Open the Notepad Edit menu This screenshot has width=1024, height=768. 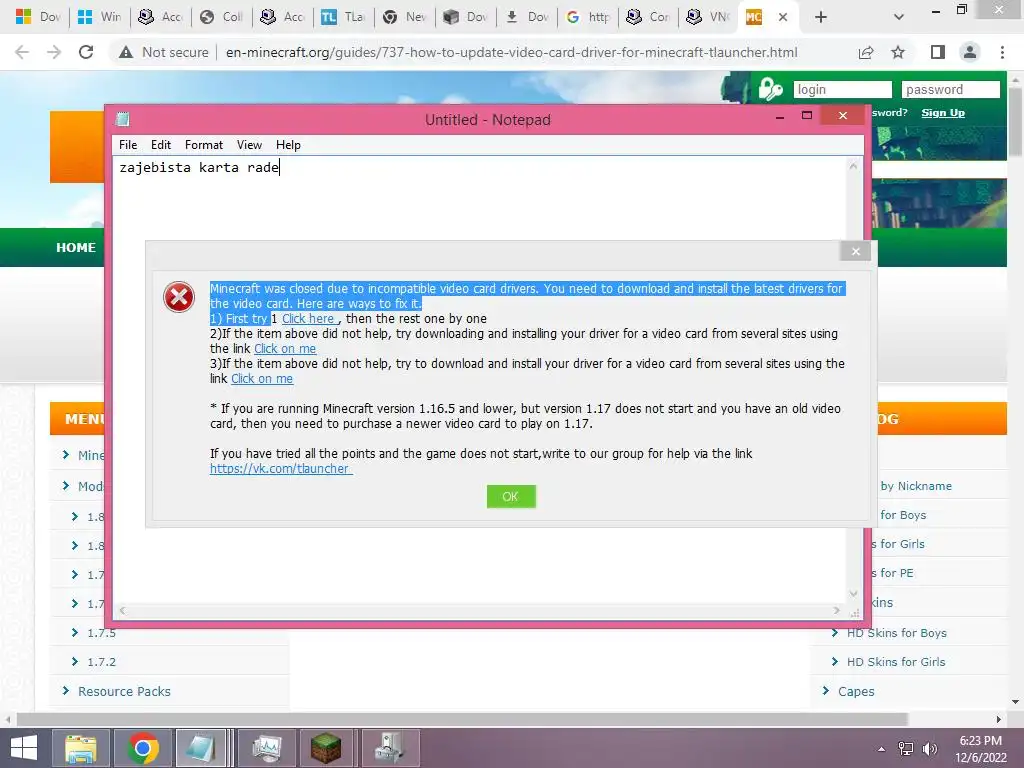(x=161, y=145)
